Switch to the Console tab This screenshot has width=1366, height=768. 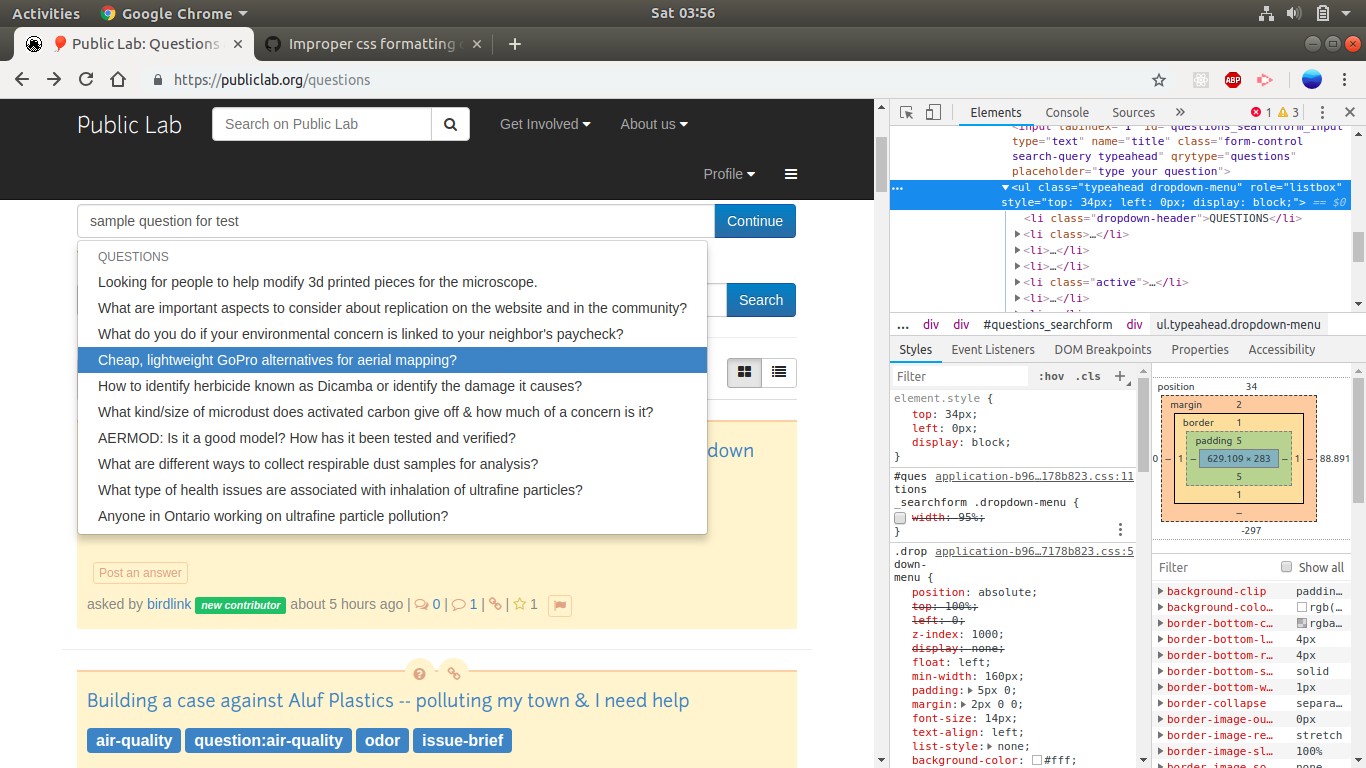coord(1066,112)
